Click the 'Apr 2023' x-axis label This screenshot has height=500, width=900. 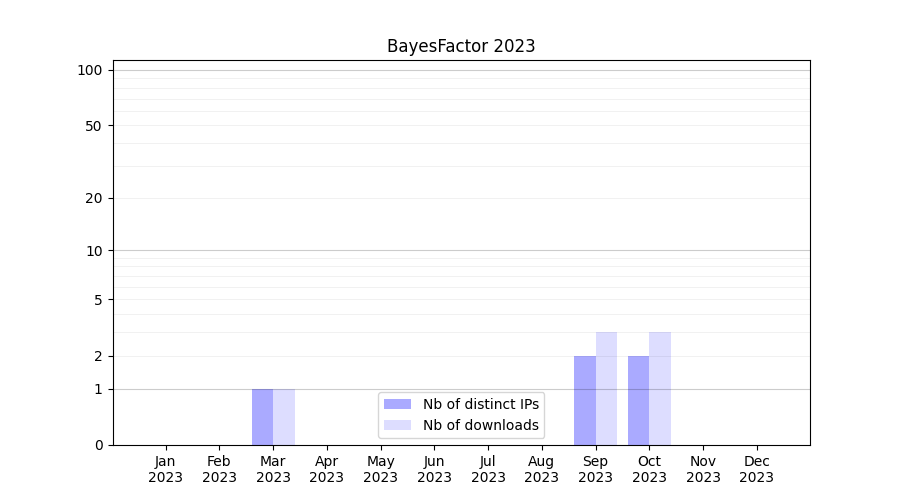tap(327, 469)
